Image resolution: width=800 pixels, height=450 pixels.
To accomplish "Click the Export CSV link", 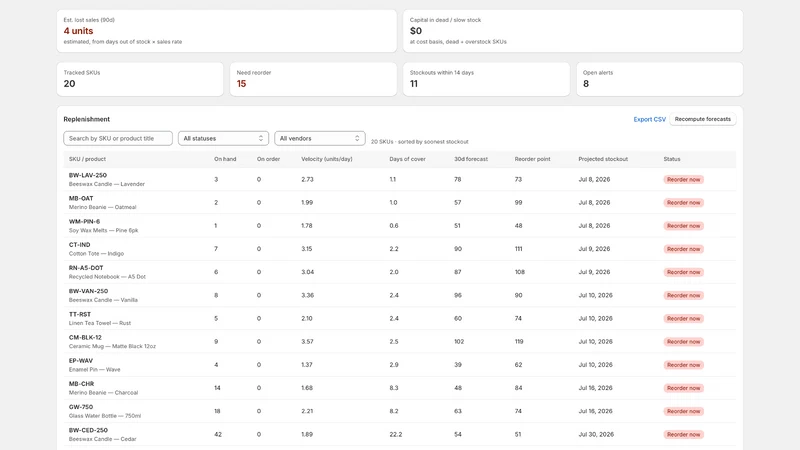I will coord(649,119).
